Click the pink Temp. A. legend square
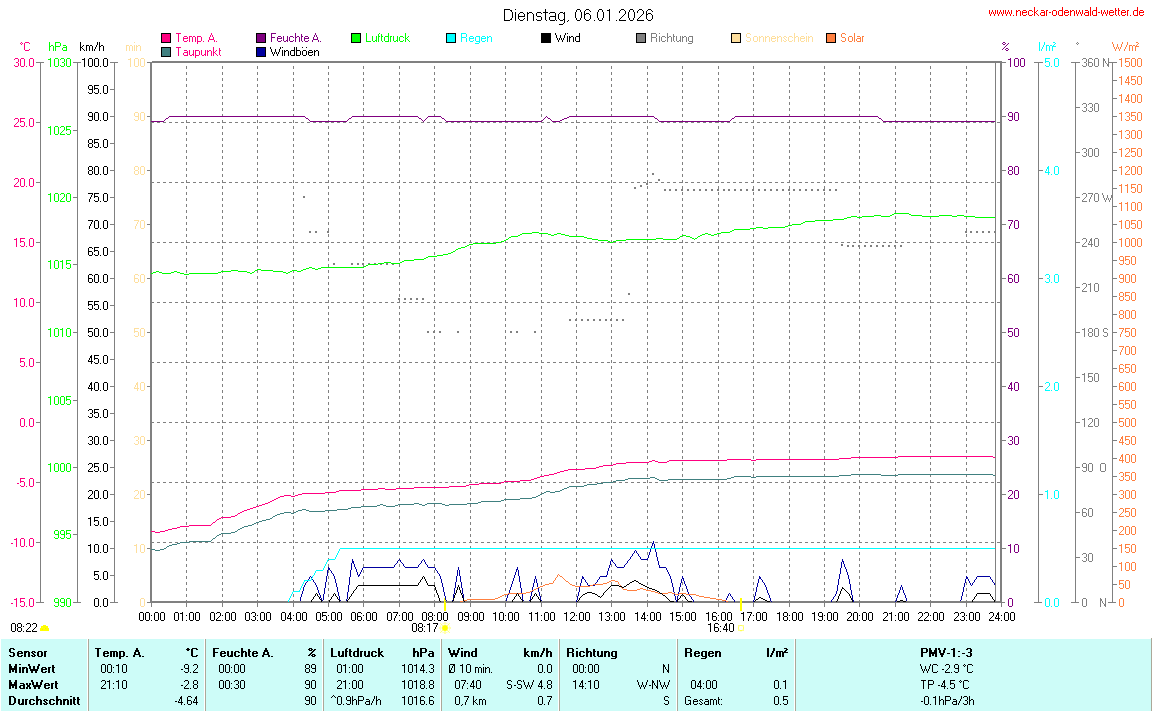The image size is (1152, 711). click(166, 38)
